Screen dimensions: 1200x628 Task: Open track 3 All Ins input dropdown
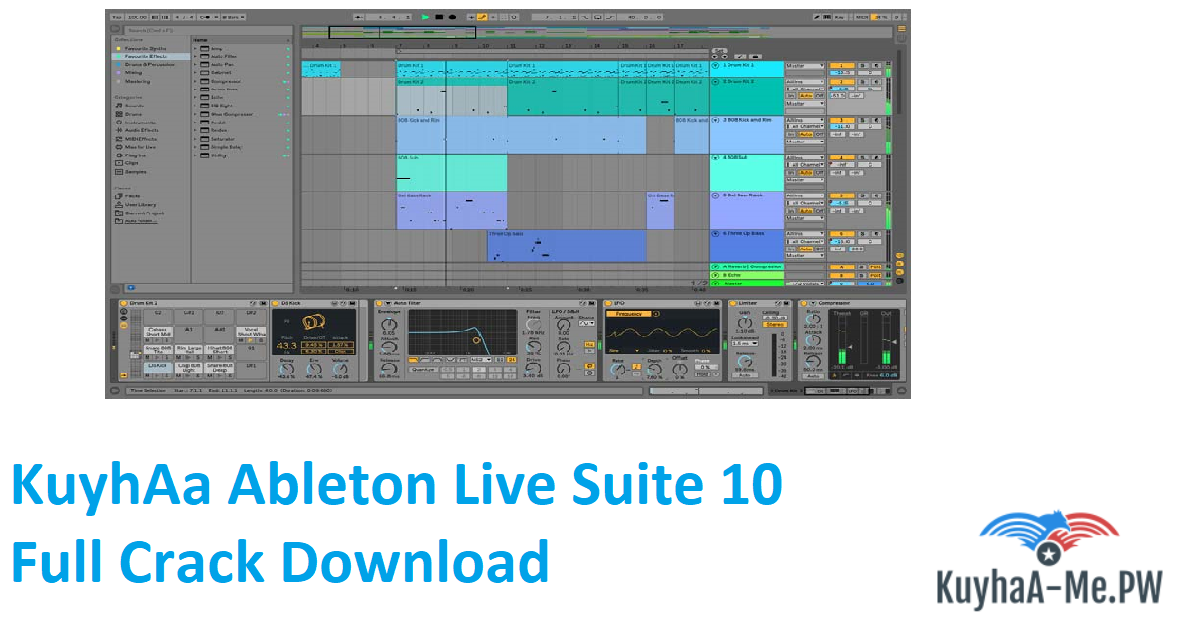[805, 119]
